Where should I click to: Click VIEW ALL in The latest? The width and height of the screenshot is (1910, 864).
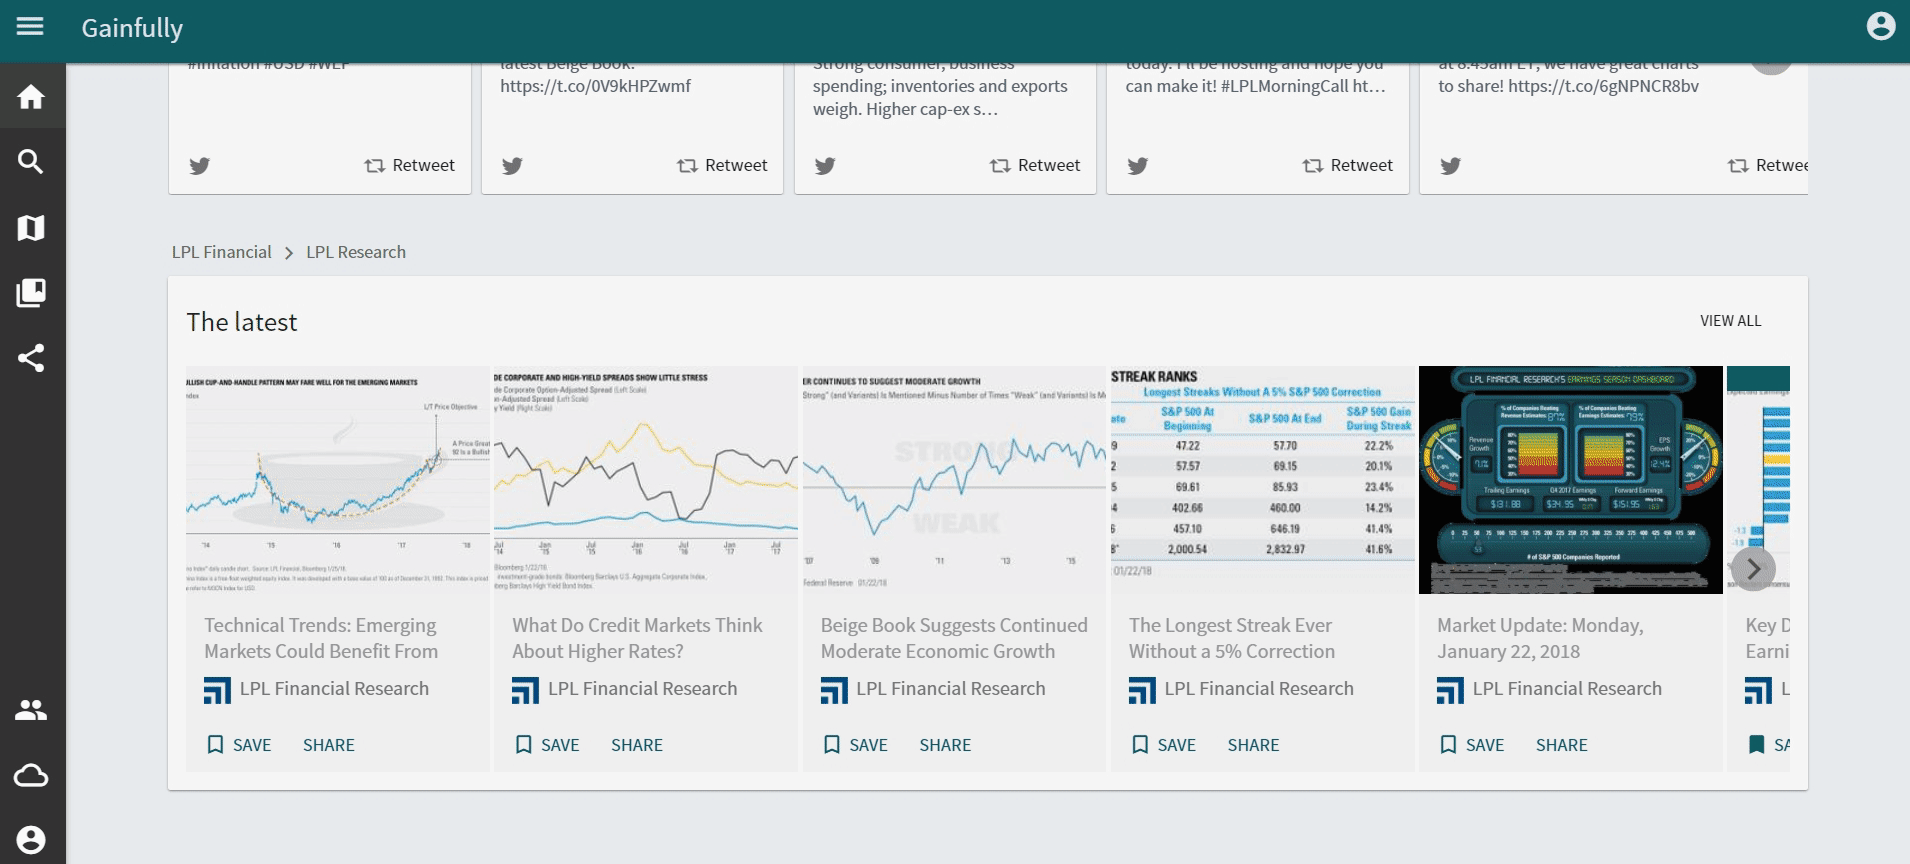(x=1730, y=321)
